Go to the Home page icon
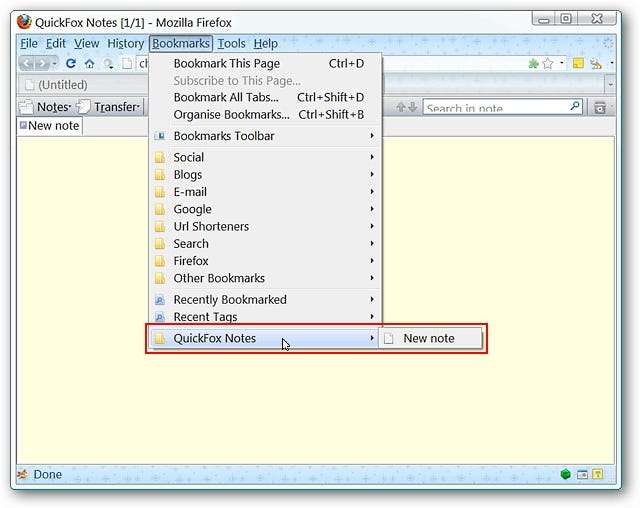Image resolution: width=640 pixels, height=508 pixels. pos(89,64)
